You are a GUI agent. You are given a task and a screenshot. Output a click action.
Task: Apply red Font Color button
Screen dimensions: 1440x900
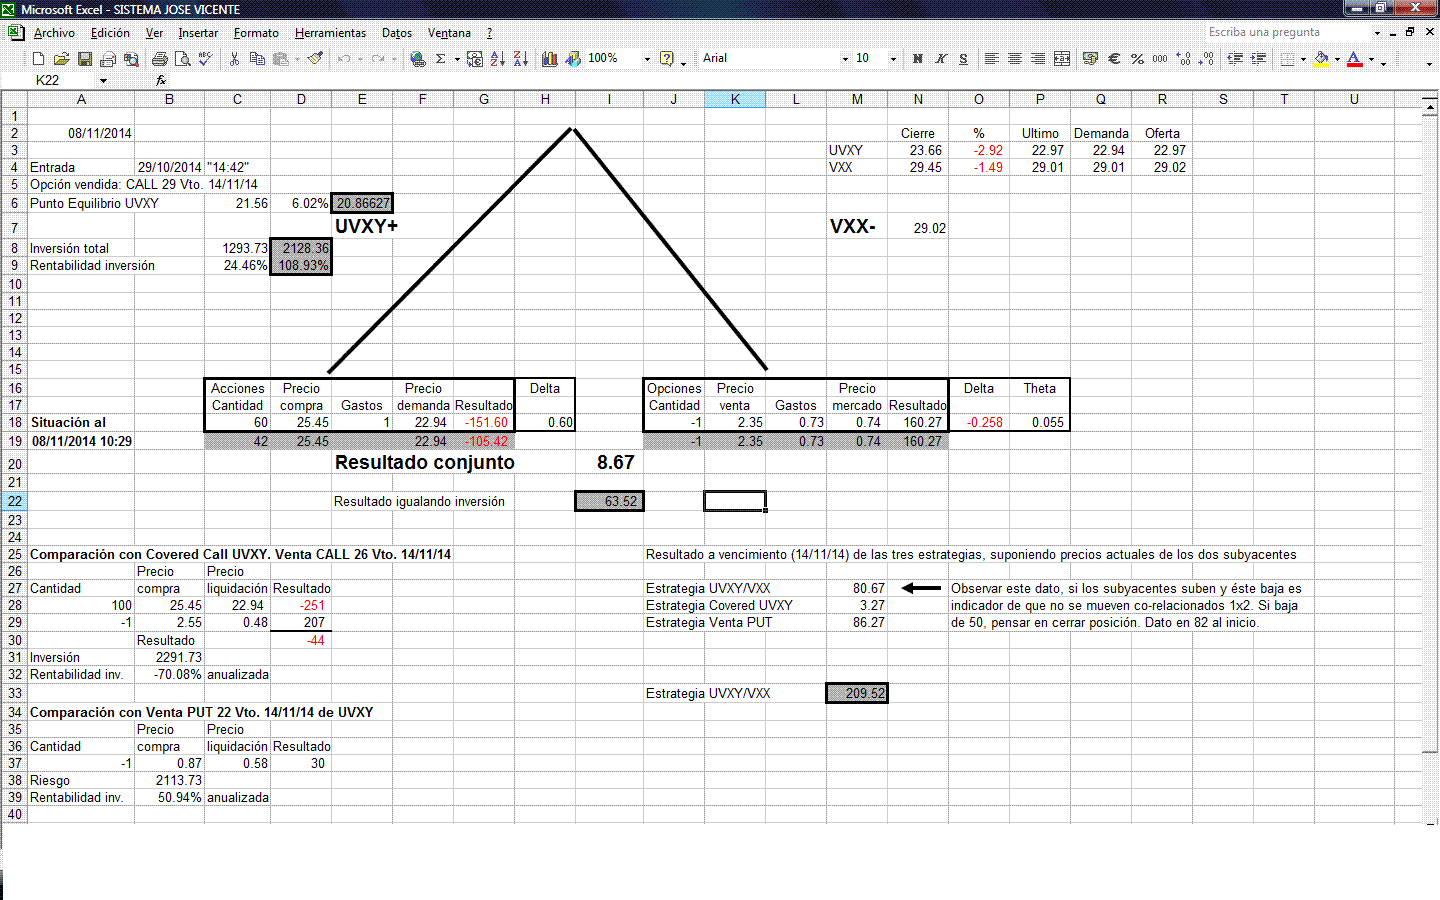pyautogui.click(x=1355, y=59)
